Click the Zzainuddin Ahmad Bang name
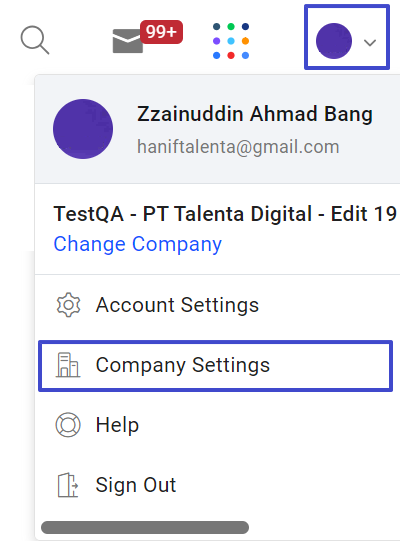Screen dimensions: 400x541 [255, 114]
